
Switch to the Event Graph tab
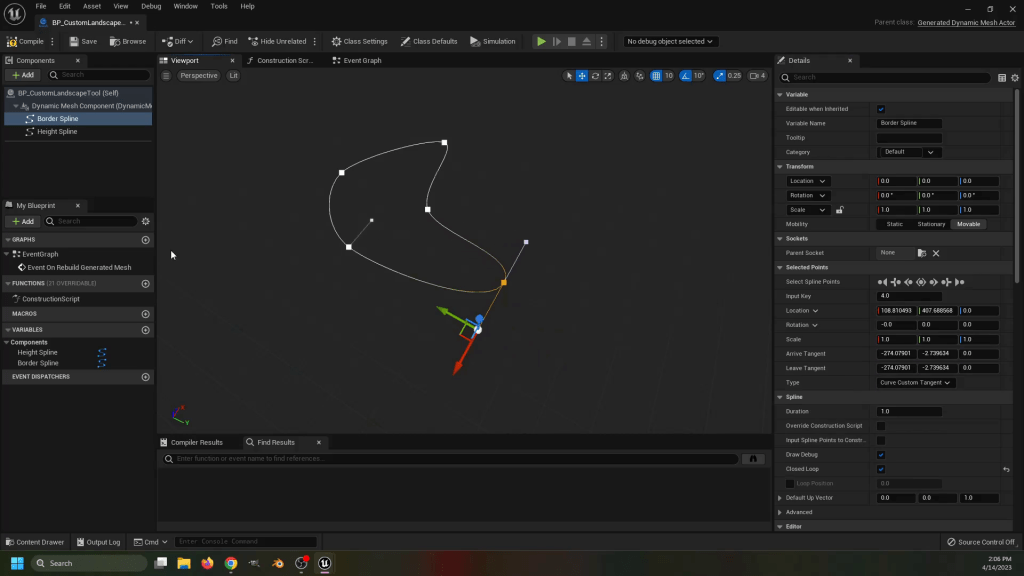361,61
